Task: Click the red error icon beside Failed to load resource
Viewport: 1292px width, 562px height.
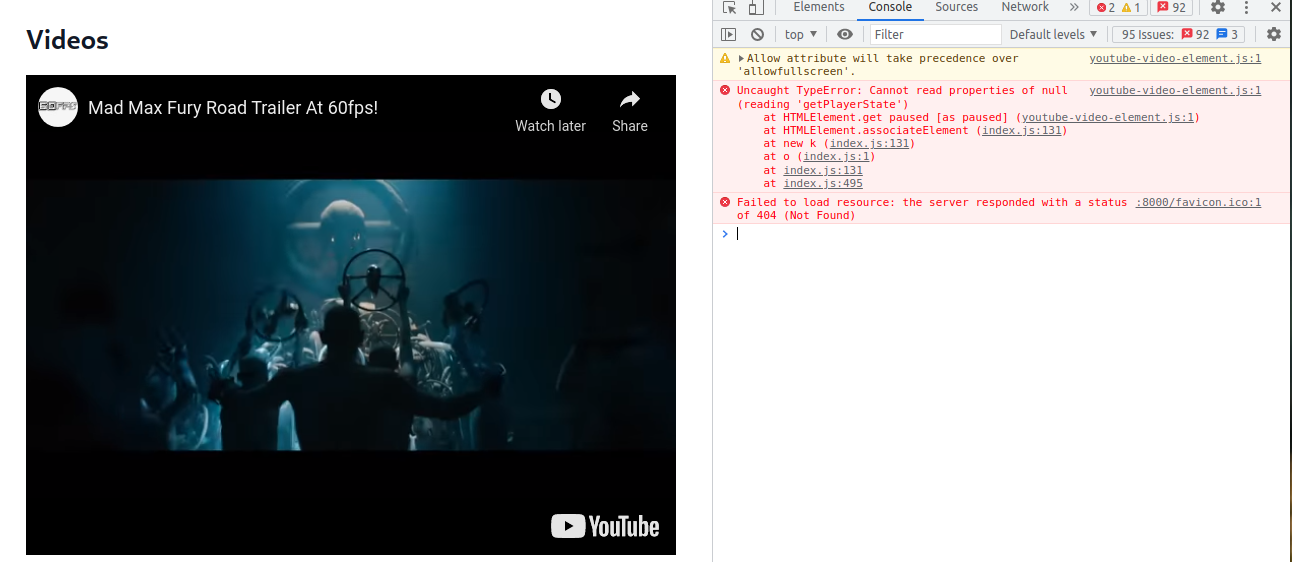Action: pyautogui.click(x=725, y=203)
